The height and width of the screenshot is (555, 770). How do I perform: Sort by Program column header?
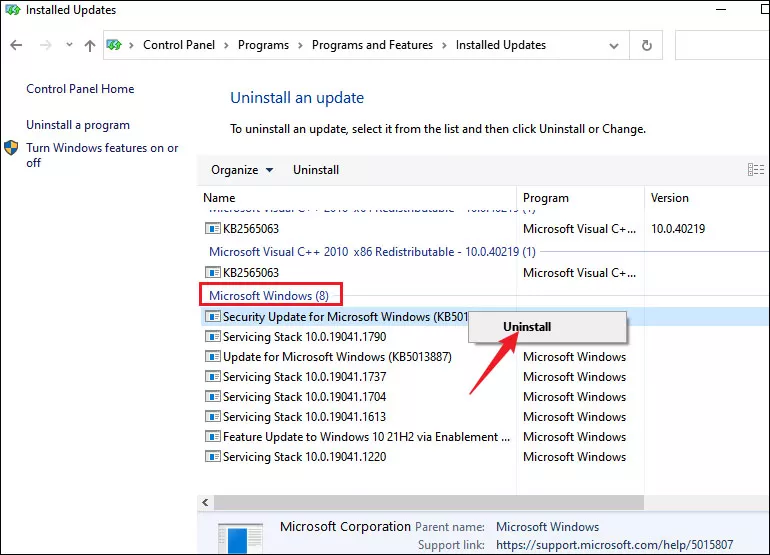click(546, 198)
